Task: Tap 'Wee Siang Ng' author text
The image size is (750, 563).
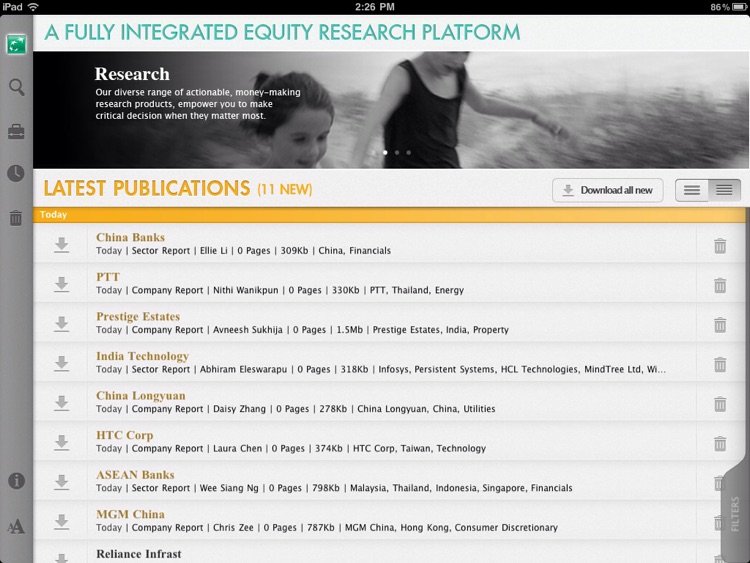Action: [x=229, y=488]
